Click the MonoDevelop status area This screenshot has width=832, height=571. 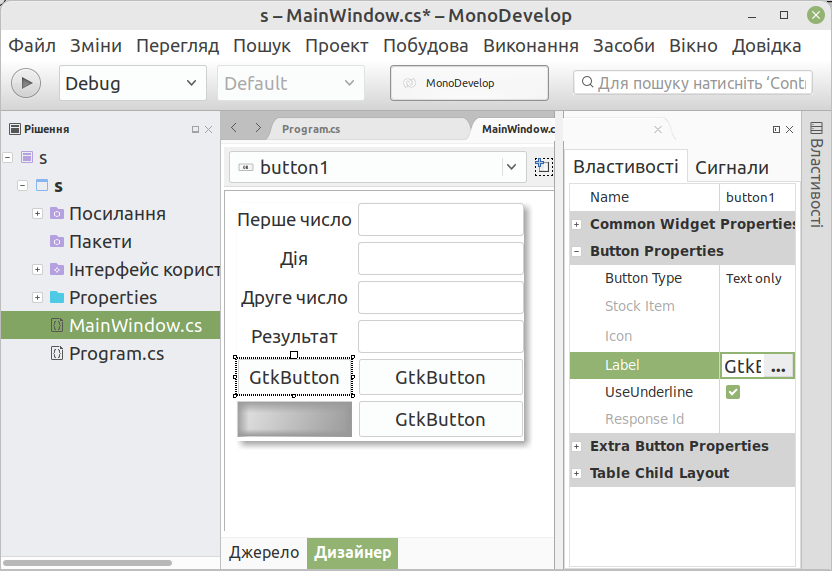pyautogui.click(x=469, y=83)
